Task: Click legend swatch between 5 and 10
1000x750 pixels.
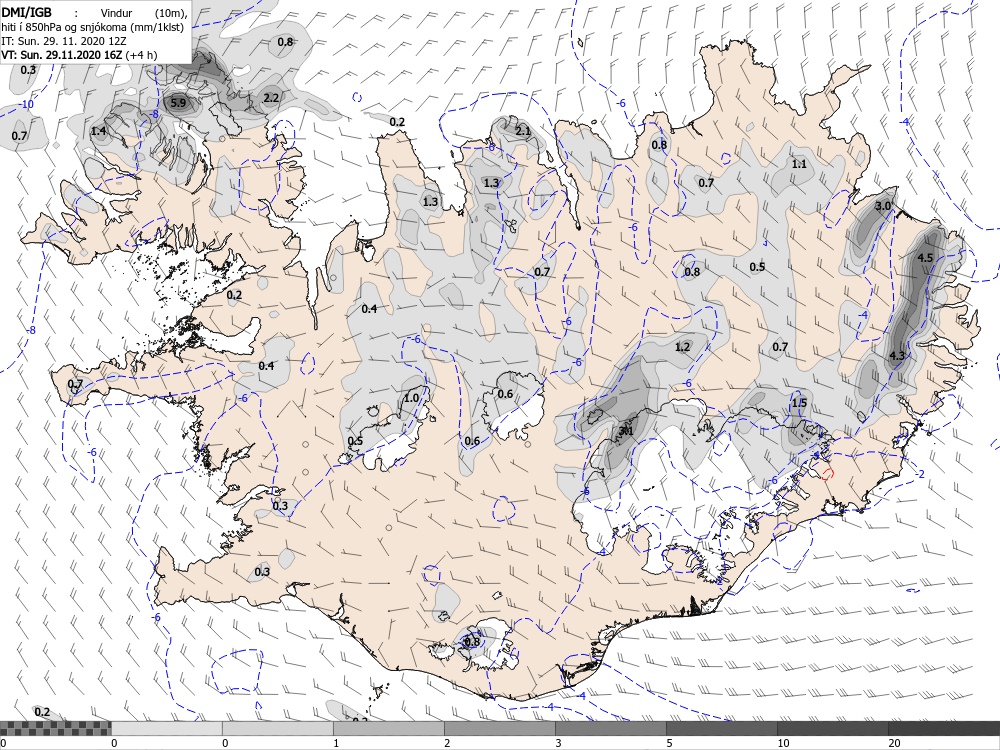Action: pyautogui.click(x=721, y=728)
